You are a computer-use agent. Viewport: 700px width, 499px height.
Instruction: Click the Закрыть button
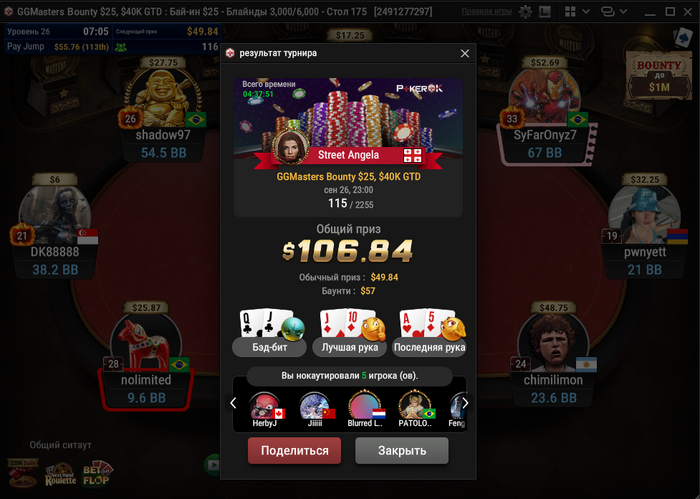coord(402,450)
